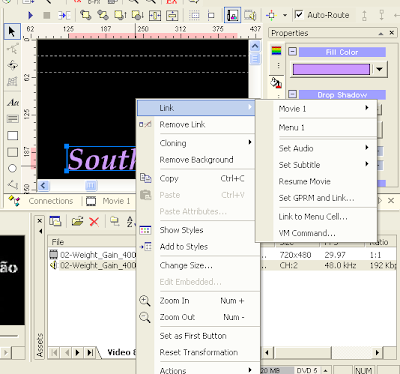Viewport: 400px width, 374px height.
Task: Collapse the Drop Shadow section
Action: (292, 94)
